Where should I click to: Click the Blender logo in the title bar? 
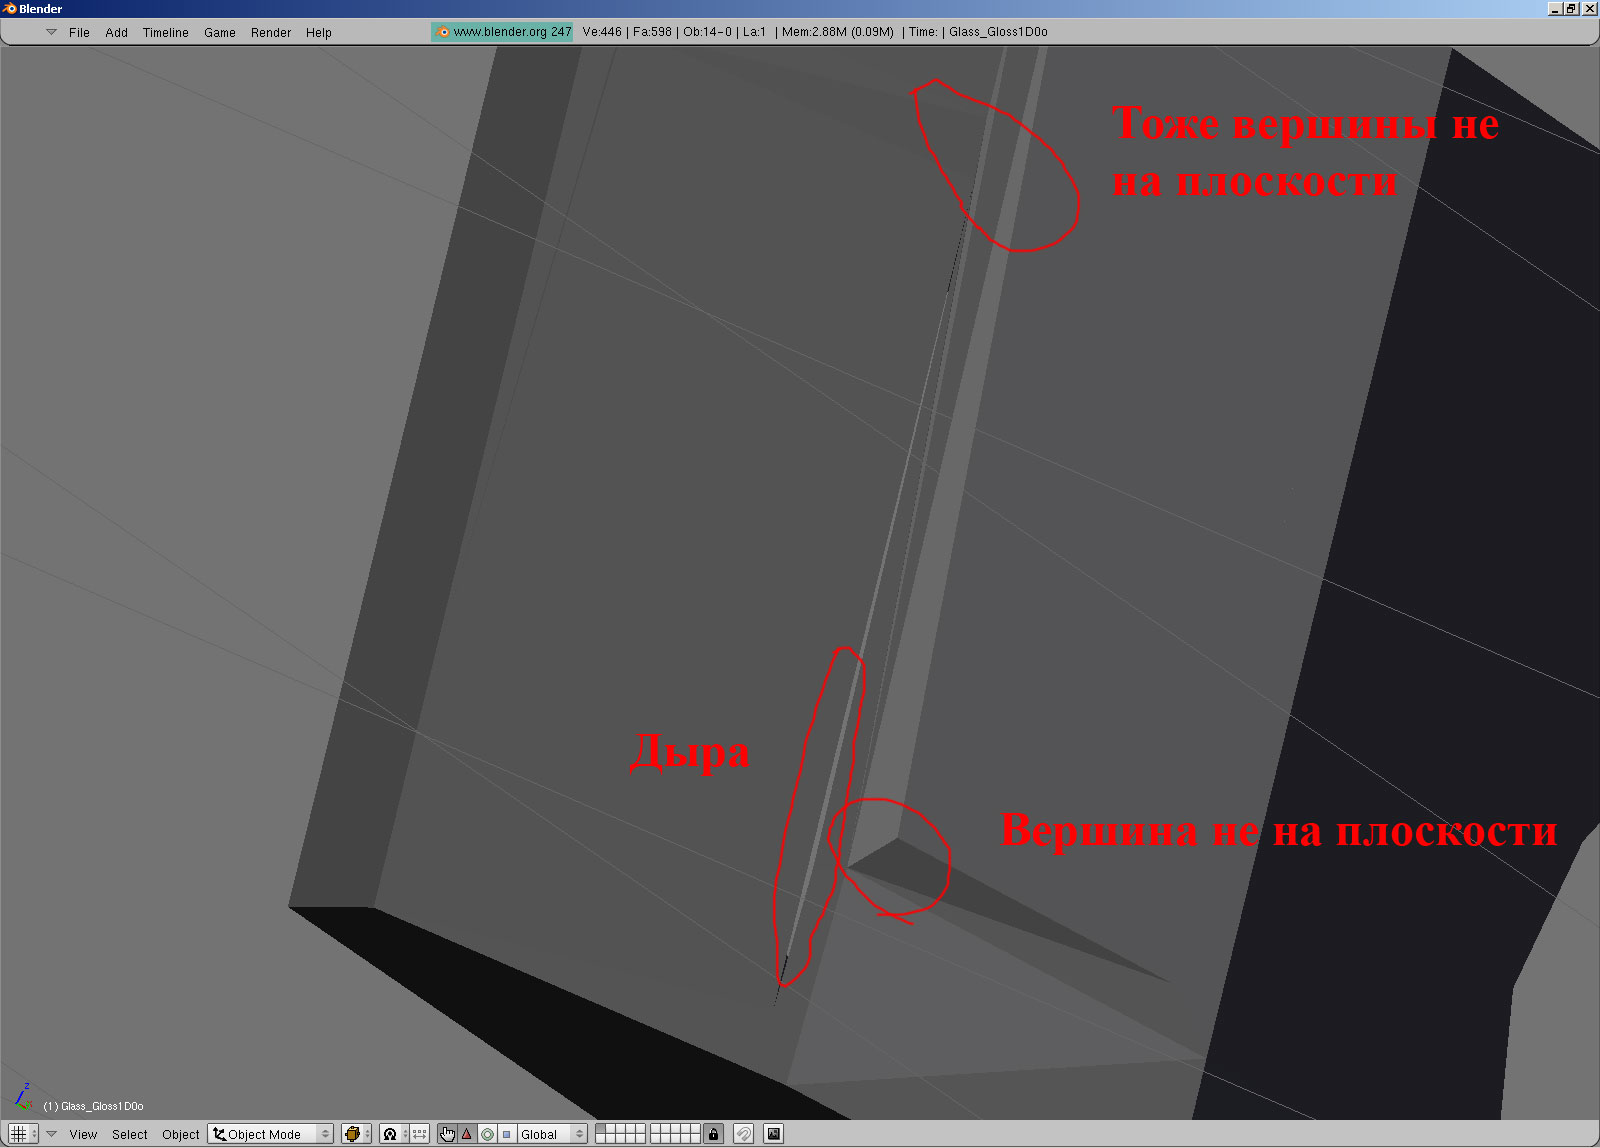[11, 9]
